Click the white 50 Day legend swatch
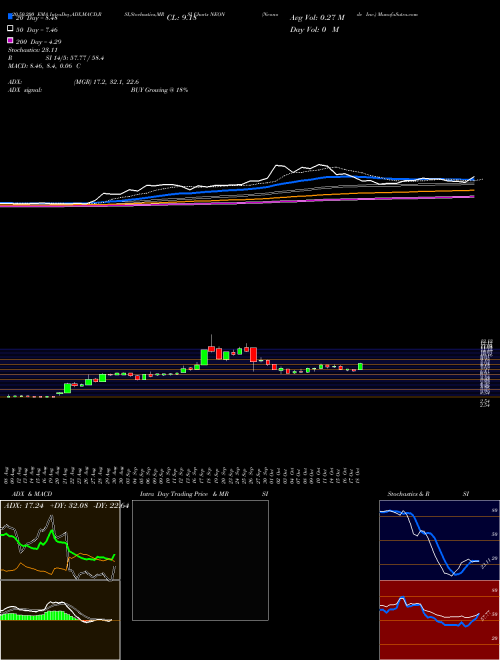 tap(10, 29)
